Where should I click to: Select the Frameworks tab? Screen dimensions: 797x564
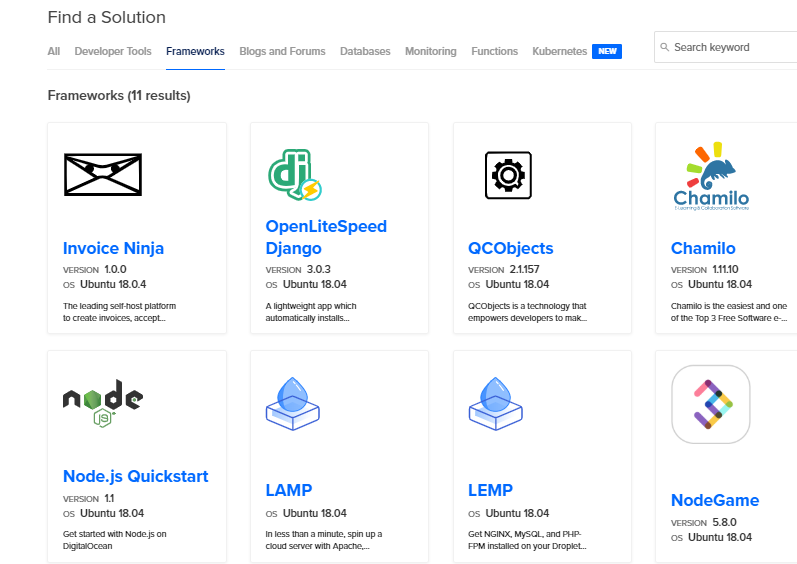tap(195, 51)
